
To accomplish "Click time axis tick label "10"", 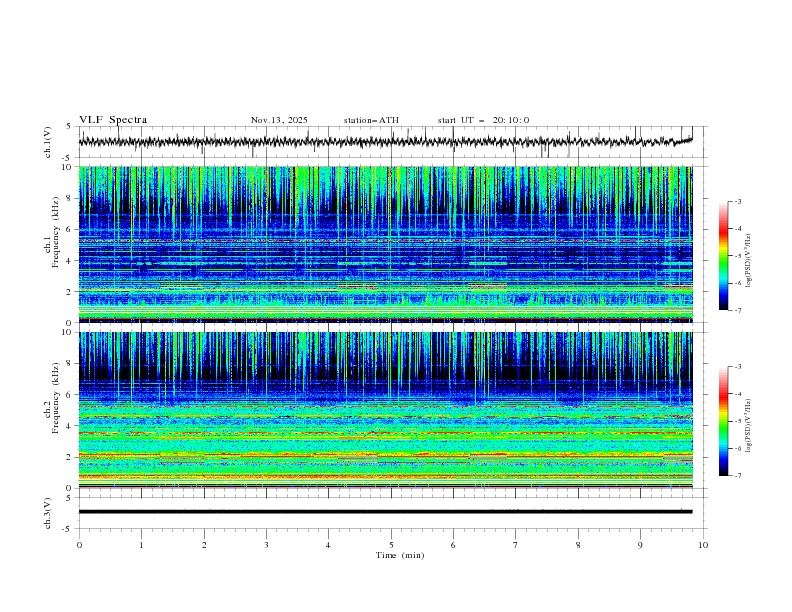I will tap(703, 545).
